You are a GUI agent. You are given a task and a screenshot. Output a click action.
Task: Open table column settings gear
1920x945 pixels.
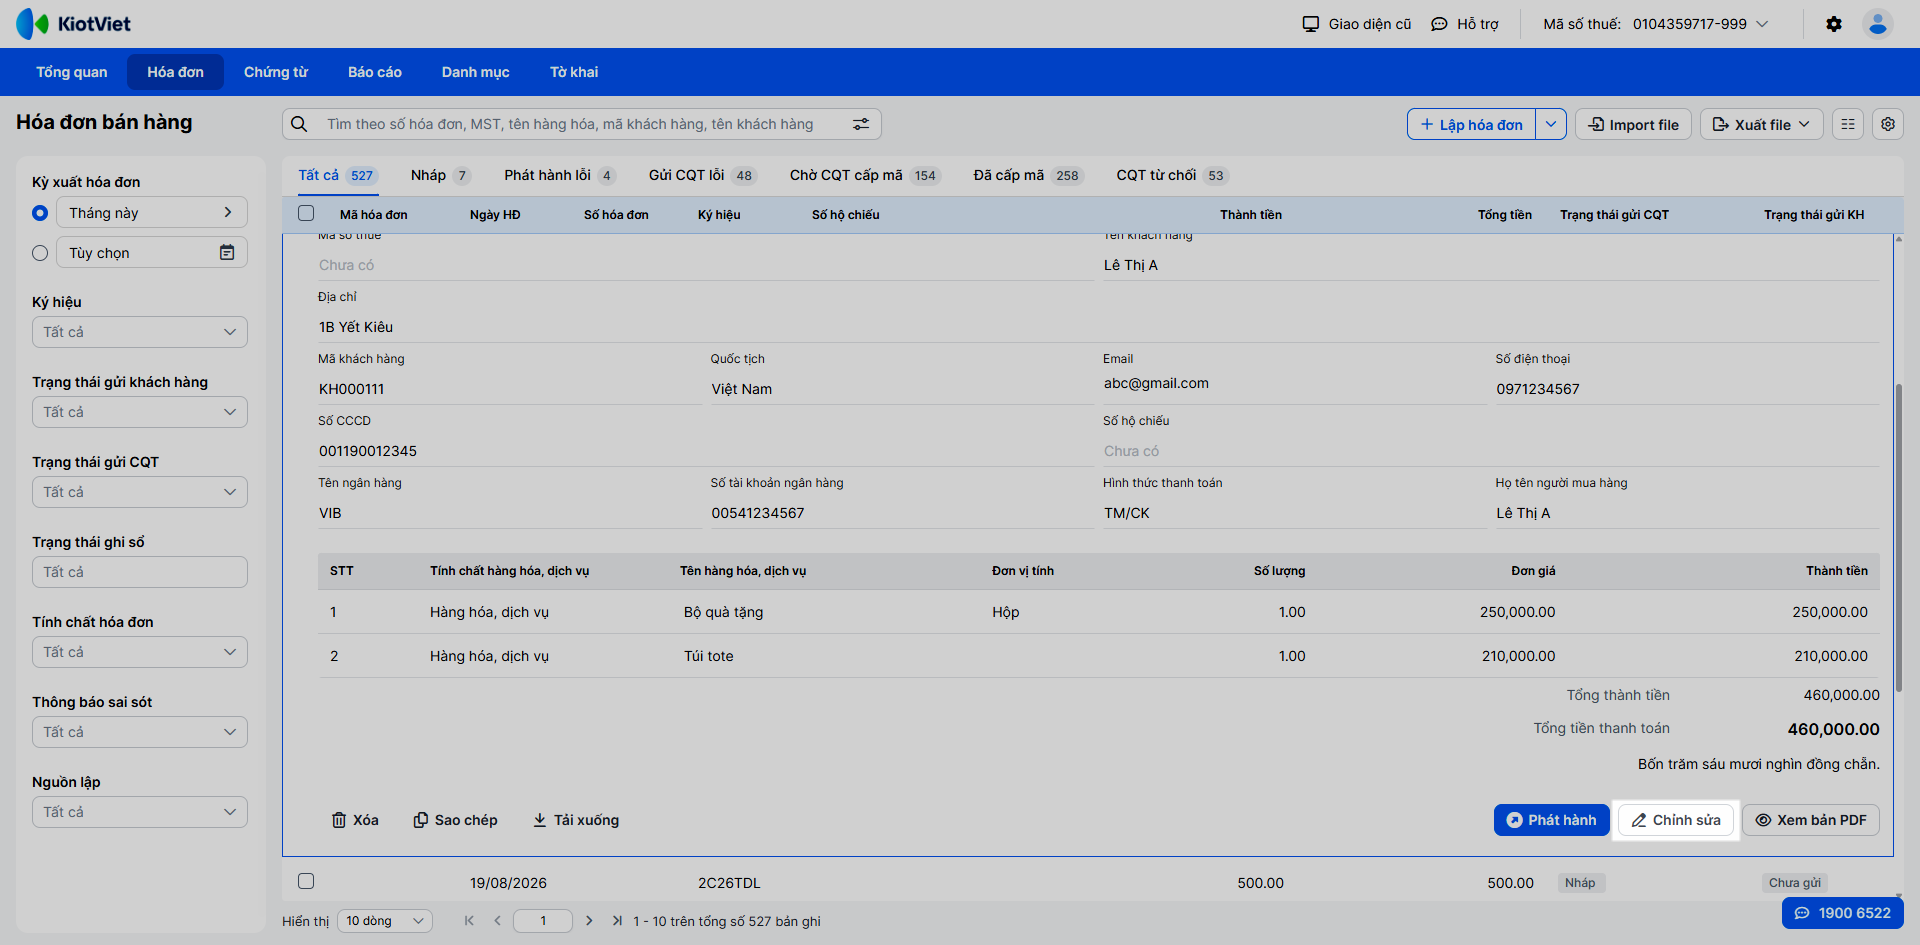click(x=1888, y=124)
